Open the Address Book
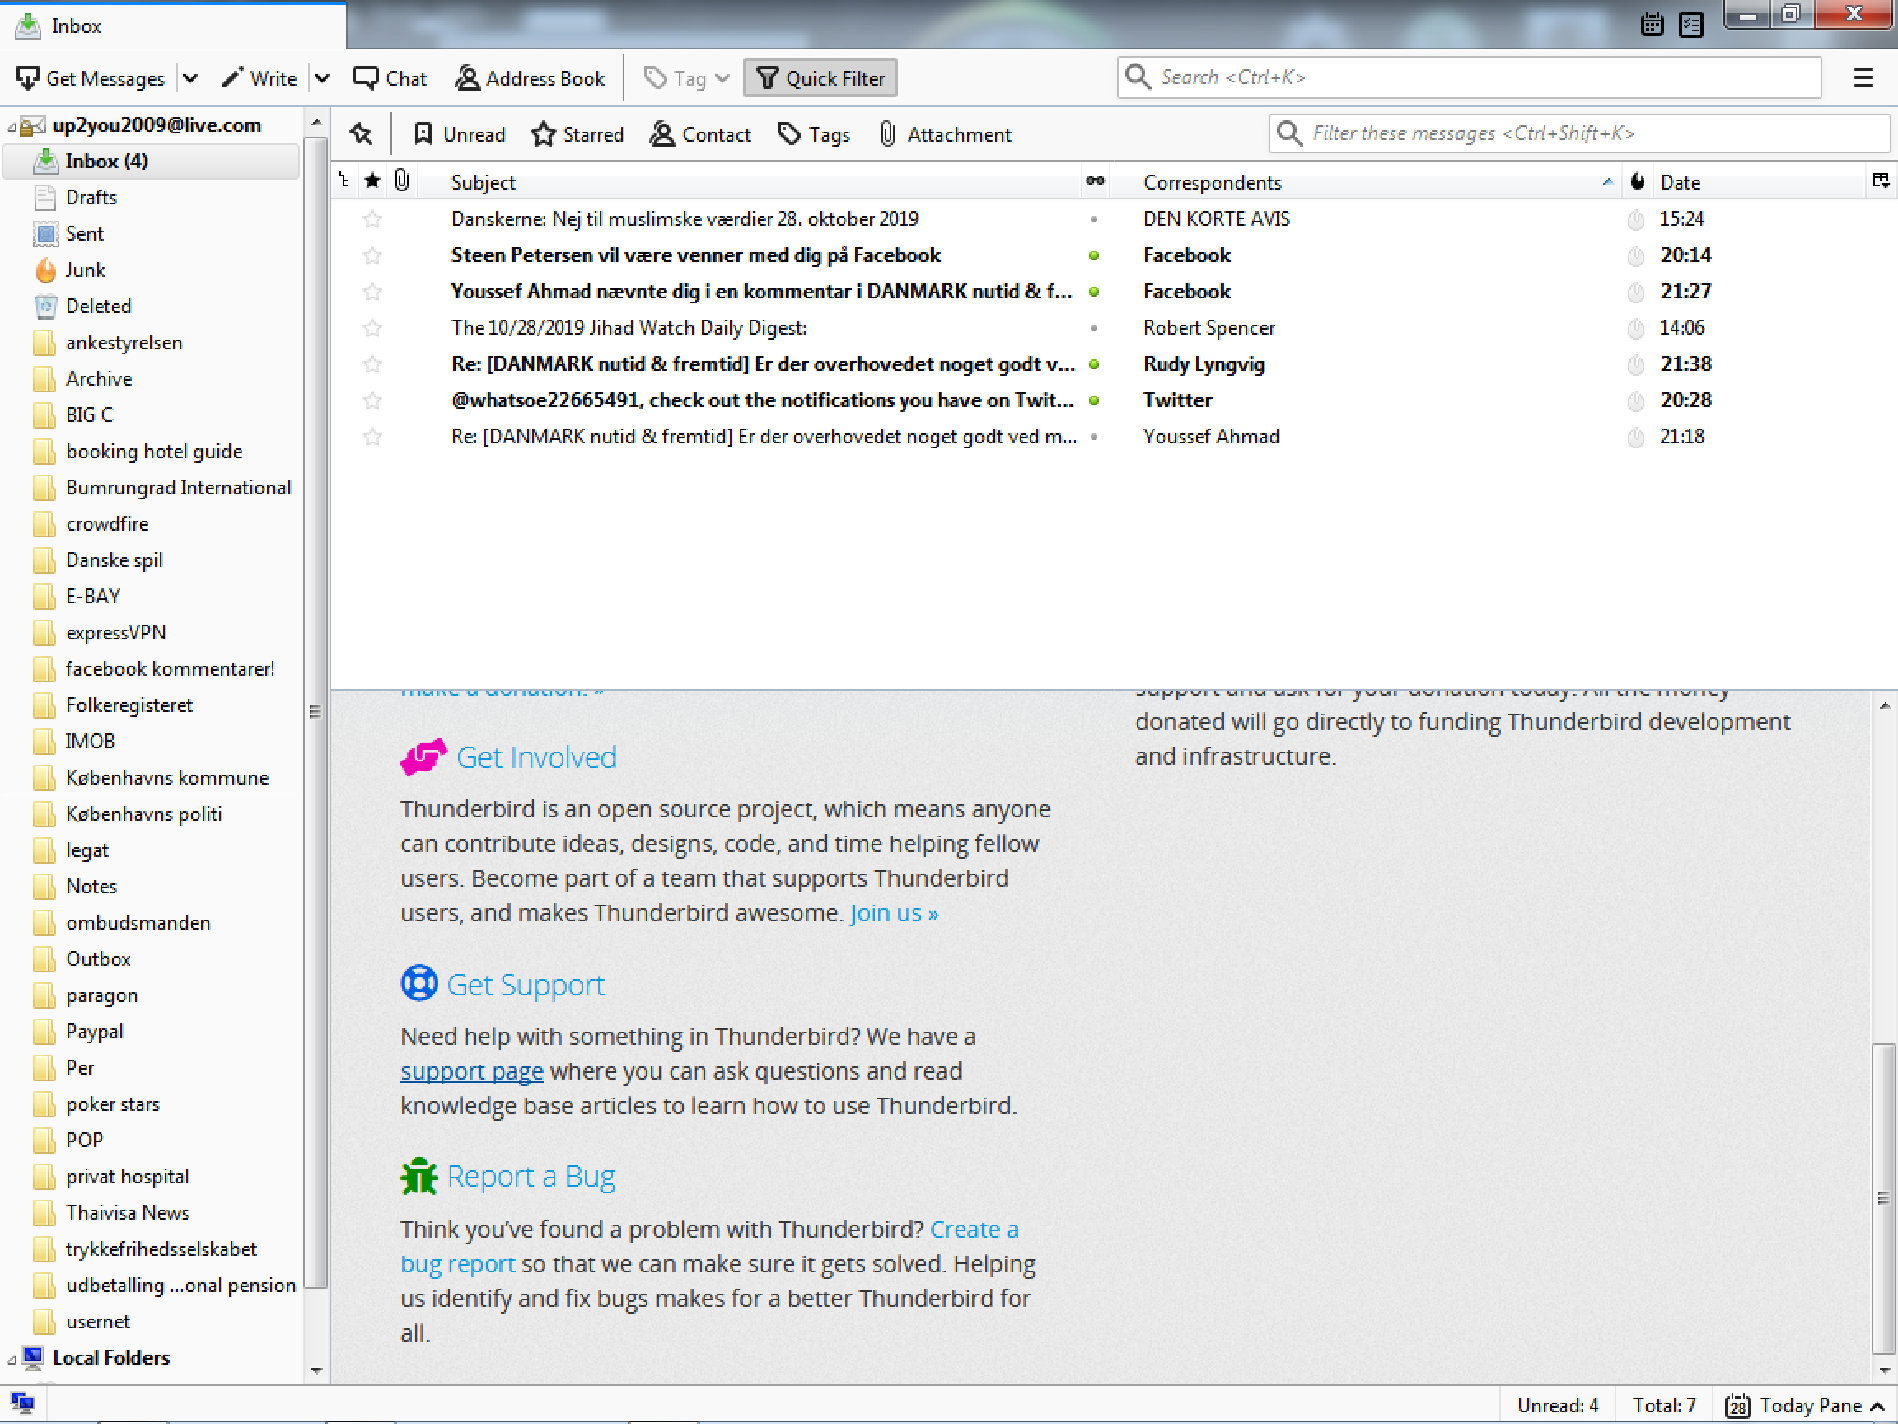1898x1424 pixels. [530, 78]
